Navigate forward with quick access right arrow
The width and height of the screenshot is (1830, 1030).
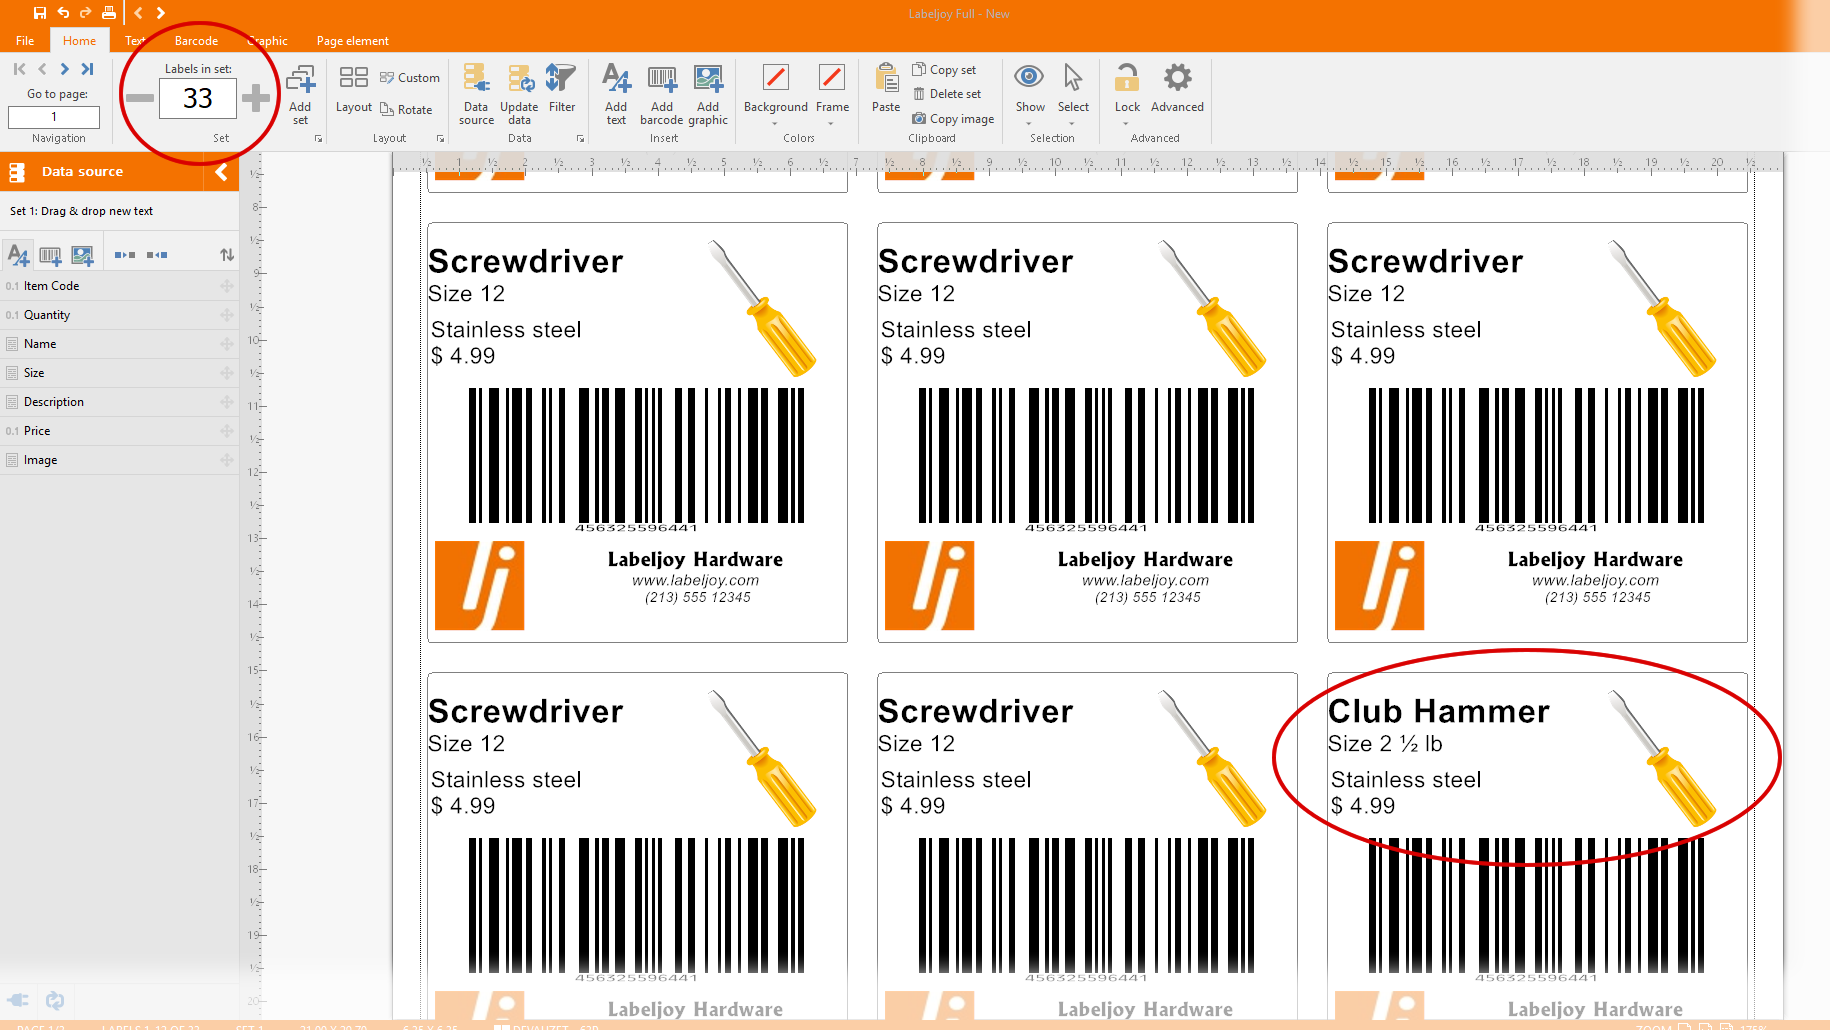pyautogui.click(x=160, y=13)
